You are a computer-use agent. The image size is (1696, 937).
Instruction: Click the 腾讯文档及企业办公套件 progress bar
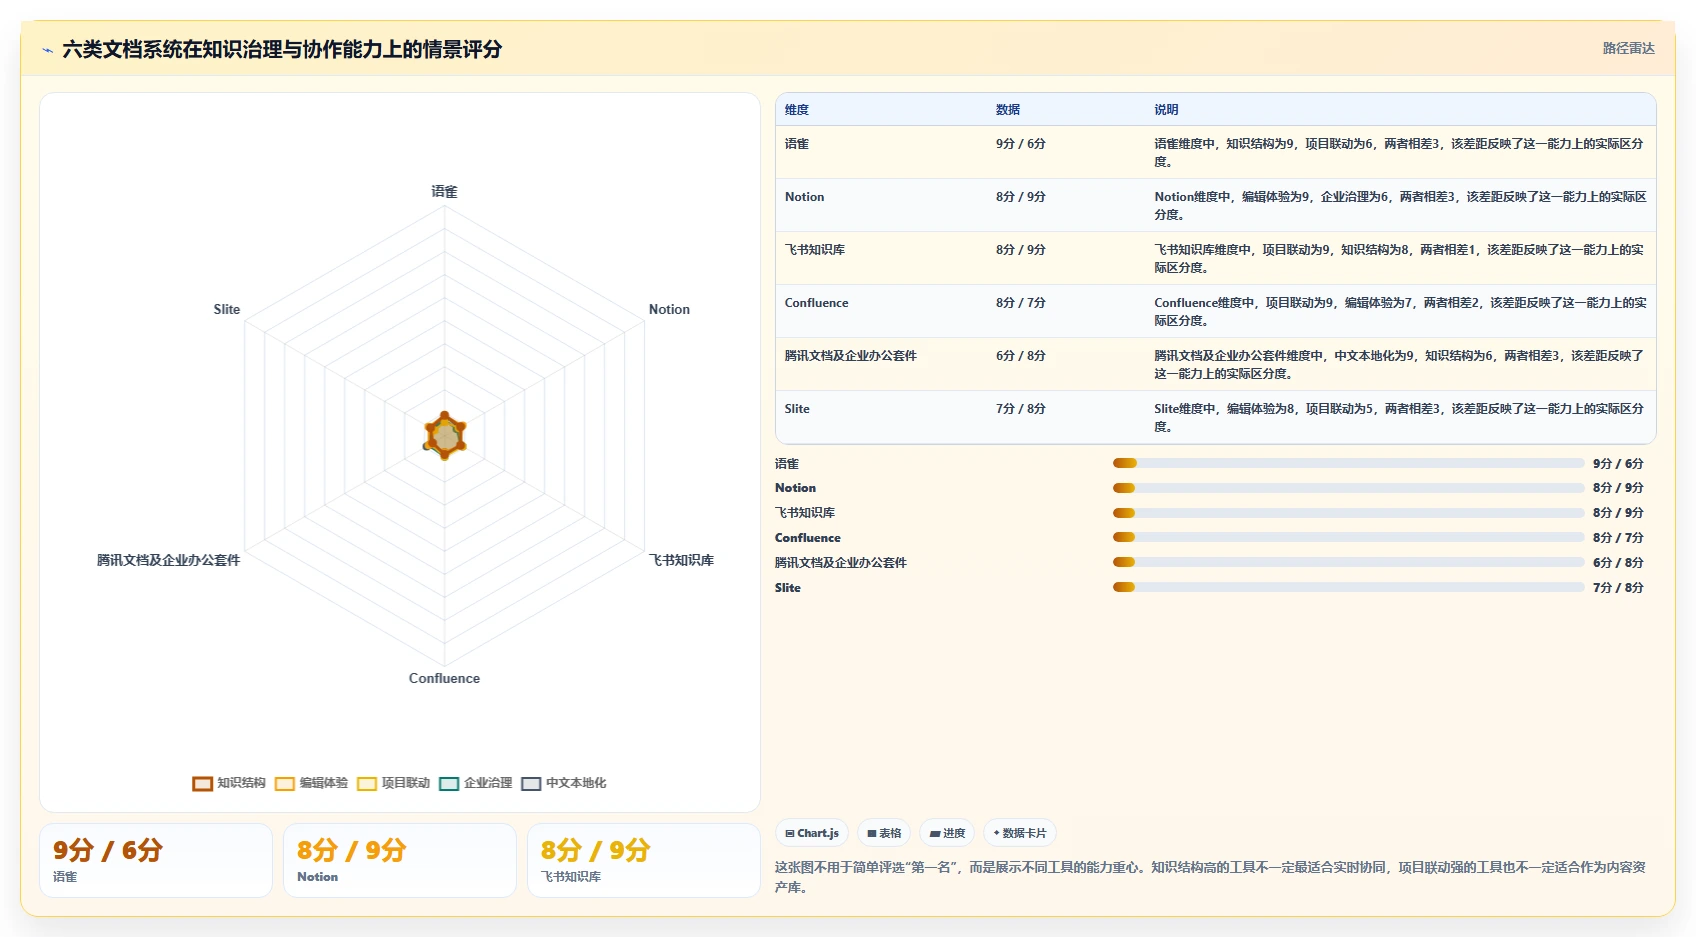coord(1348,562)
